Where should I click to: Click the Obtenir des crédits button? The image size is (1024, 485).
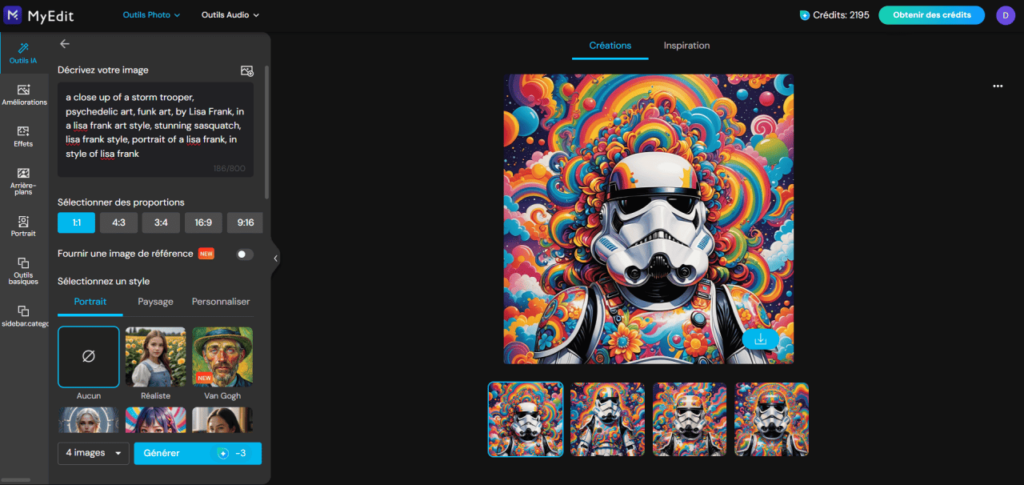coord(931,15)
